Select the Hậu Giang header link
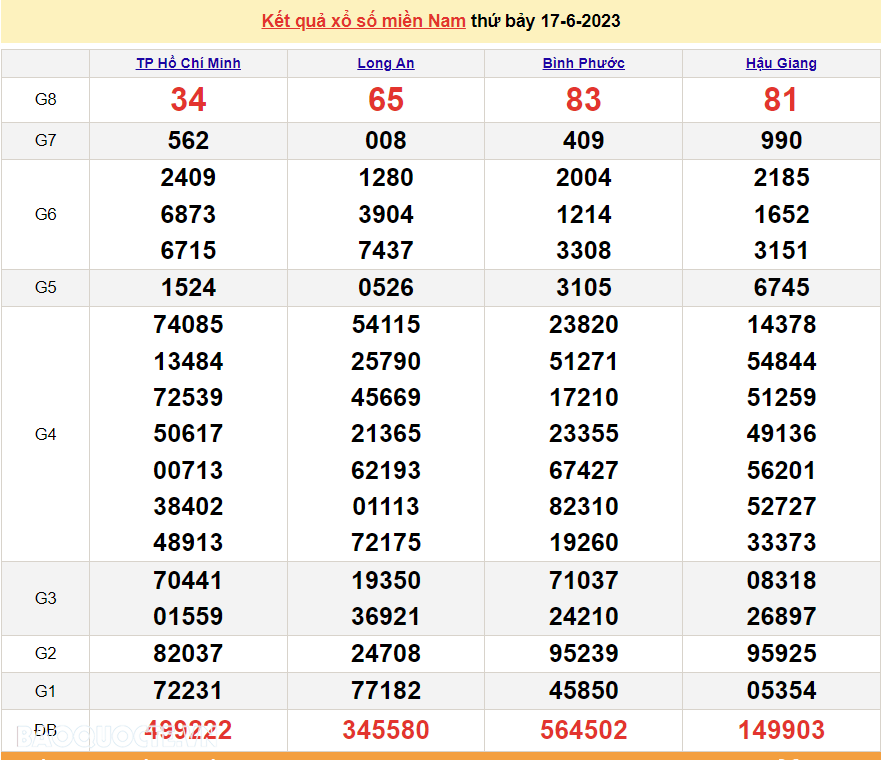Screen dimensions: 885x760 pyautogui.click(x=781, y=63)
